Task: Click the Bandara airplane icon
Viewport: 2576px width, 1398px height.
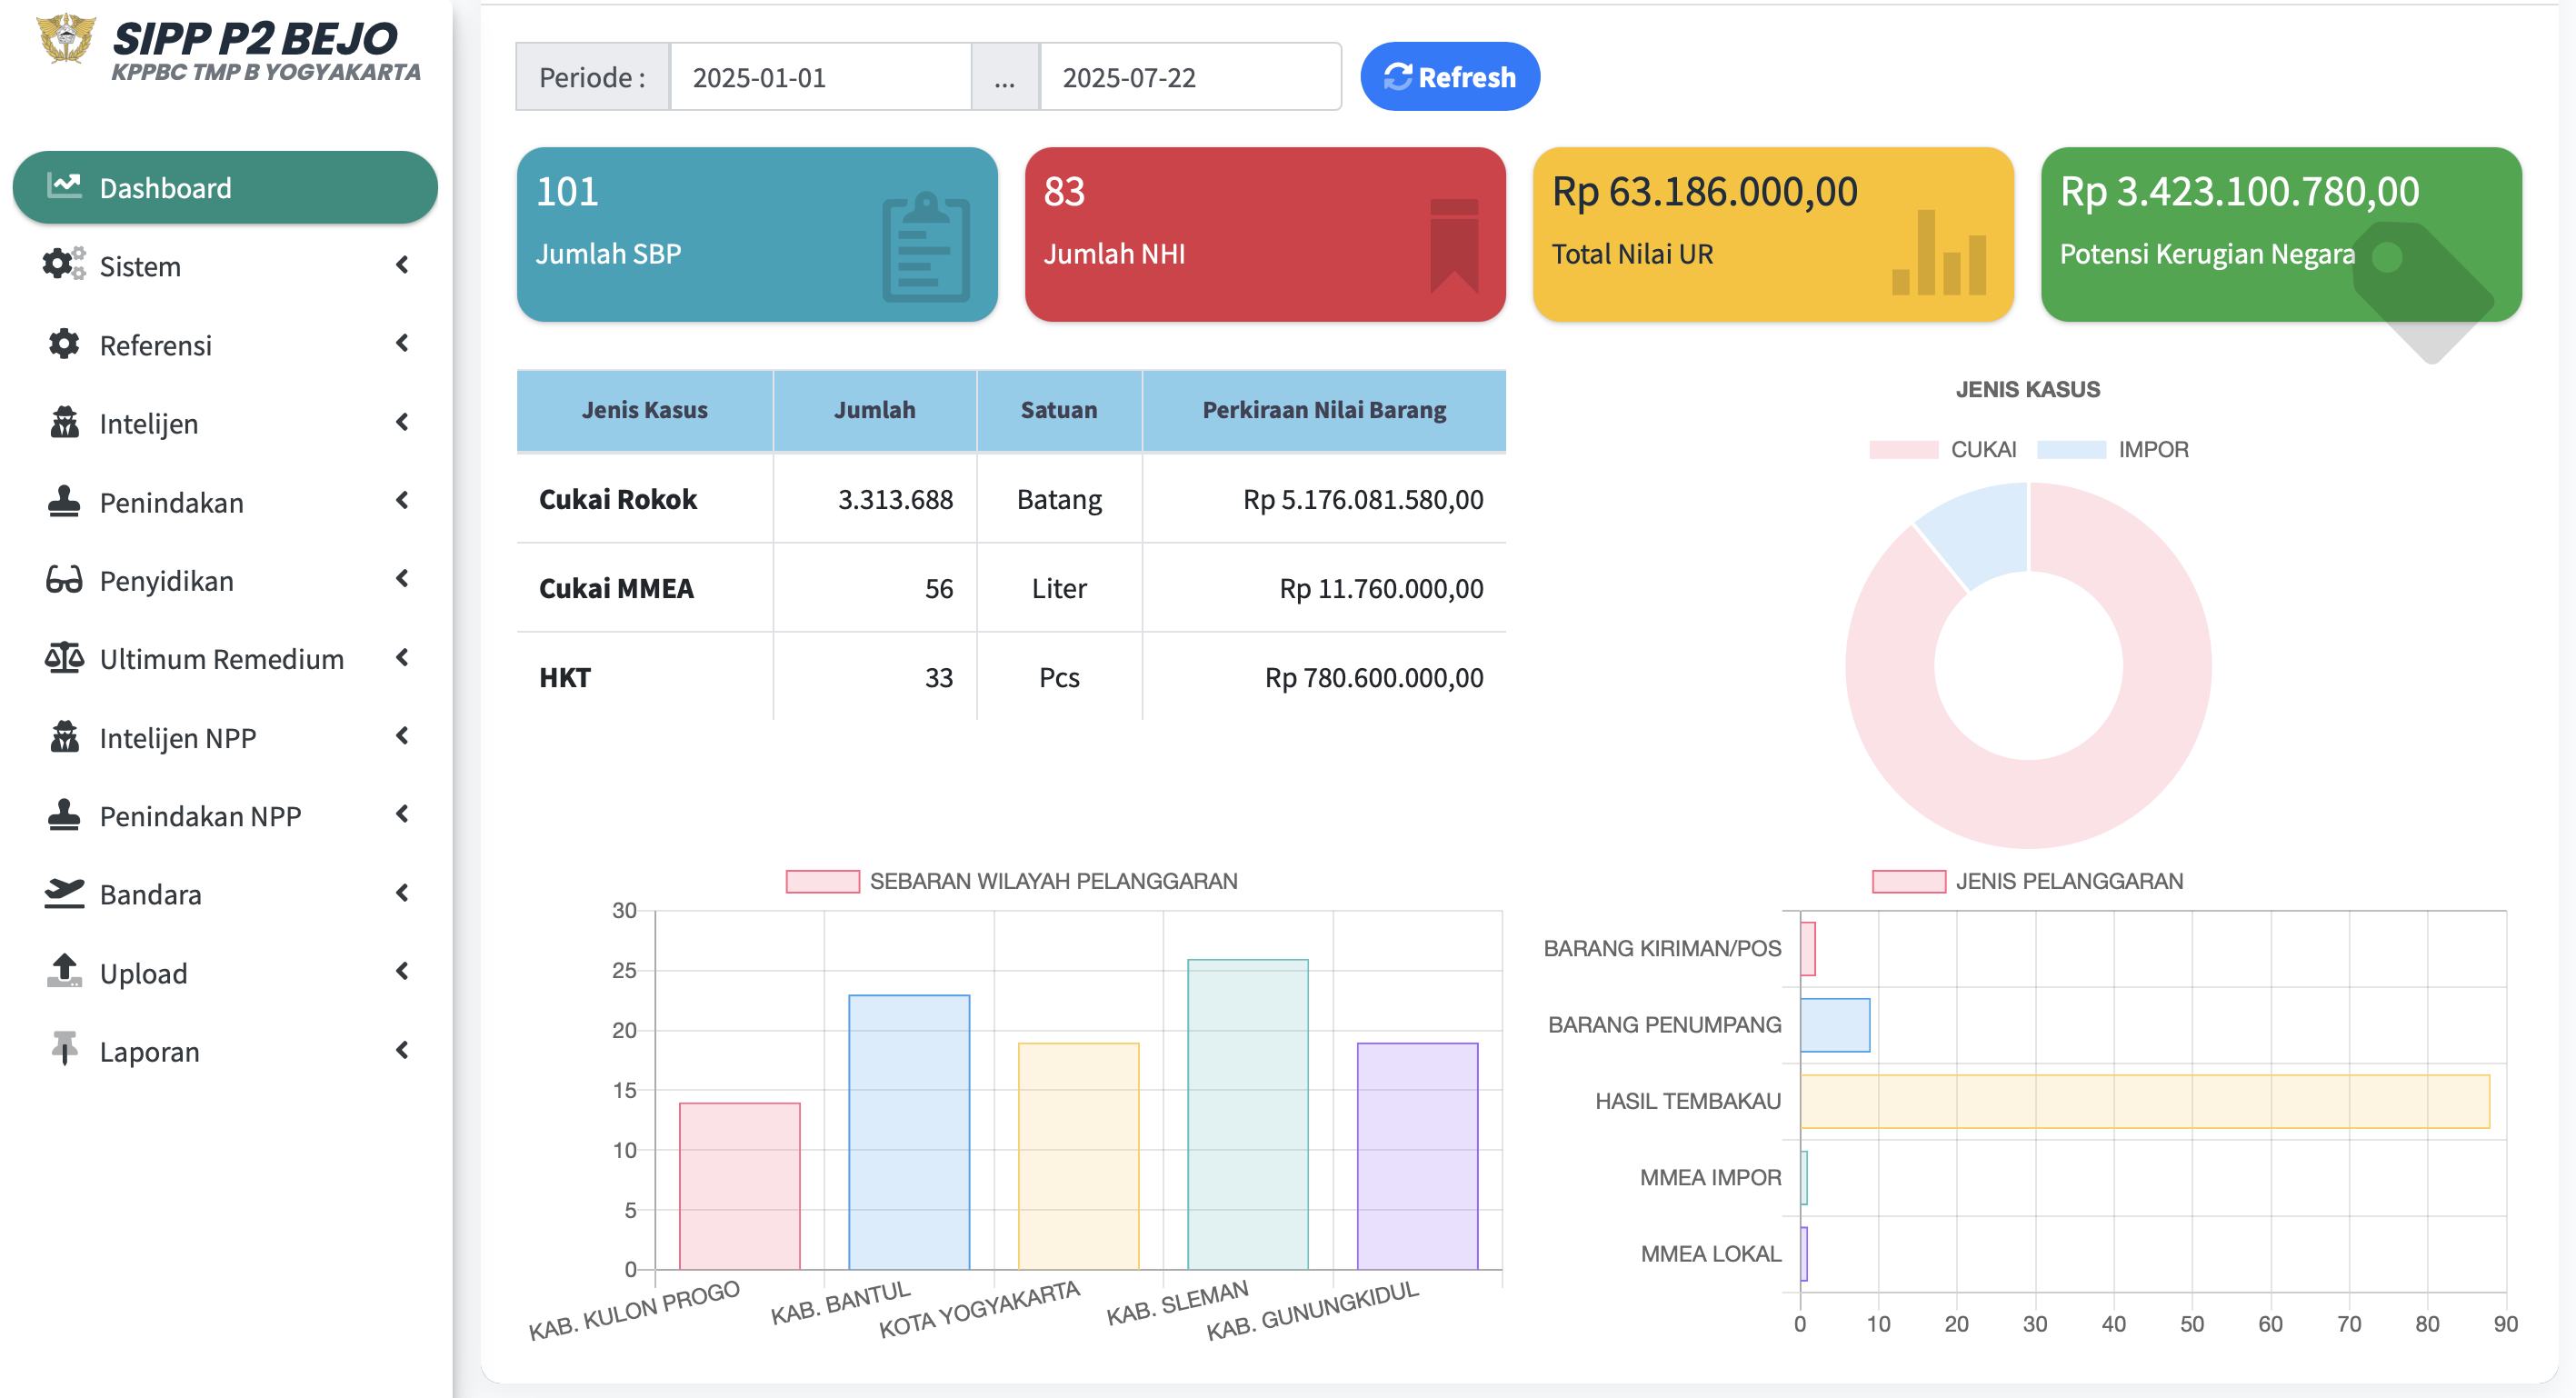Action: click(64, 893)
